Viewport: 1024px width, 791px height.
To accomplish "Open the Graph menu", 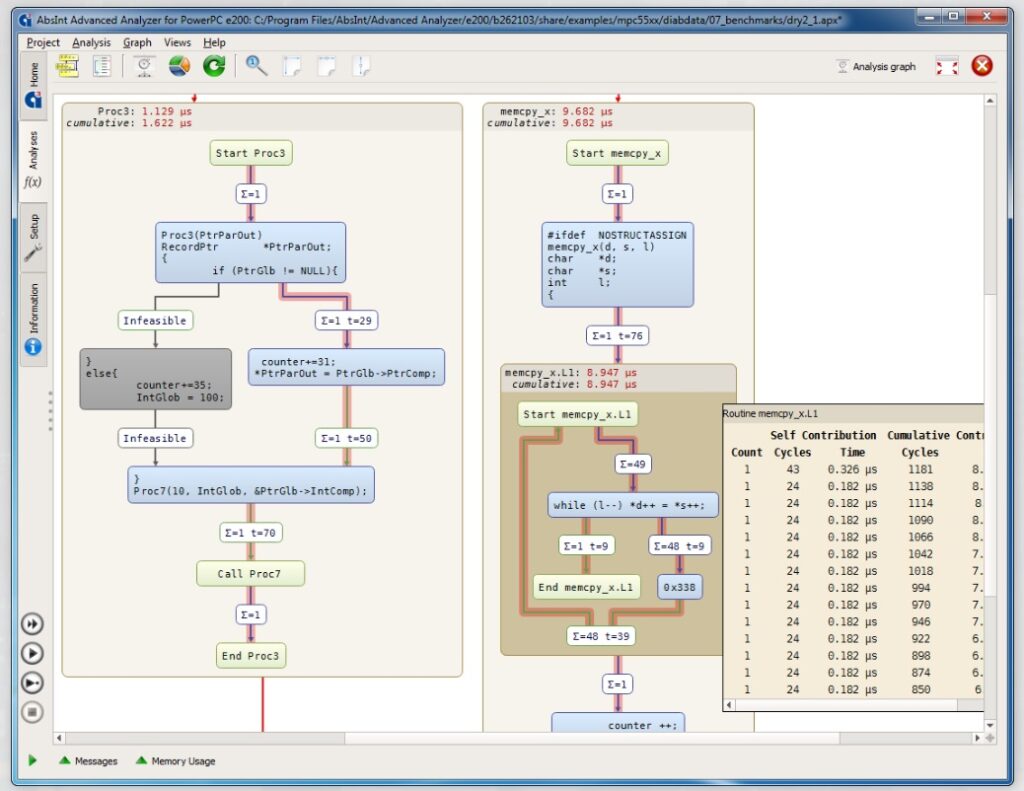I will 137,42.
